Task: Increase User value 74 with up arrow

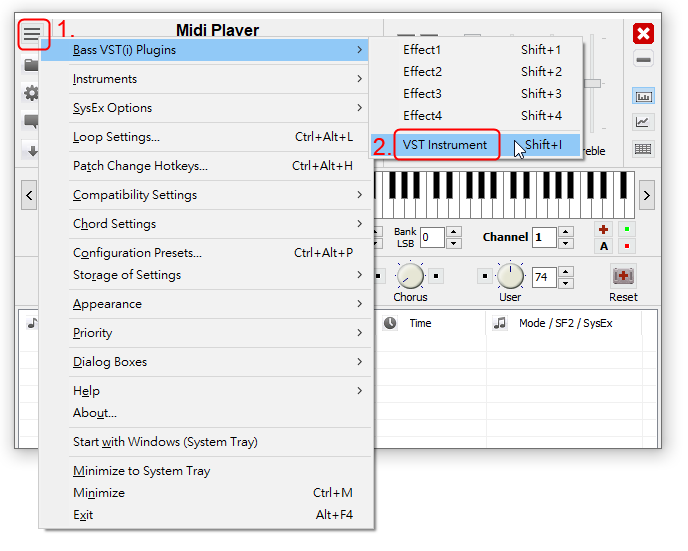Action: [x=566, y=272]
